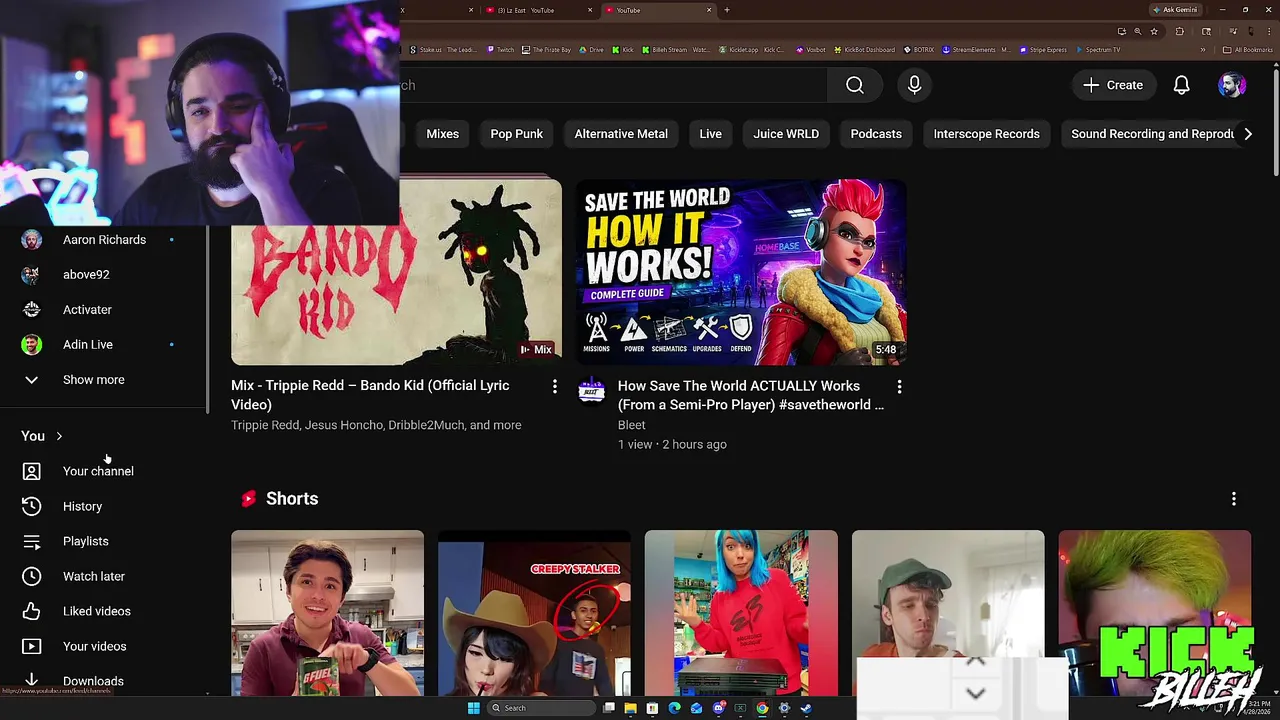Open the Spectrum TV bookmark

pyautogui.click(x=1098, y=50)
